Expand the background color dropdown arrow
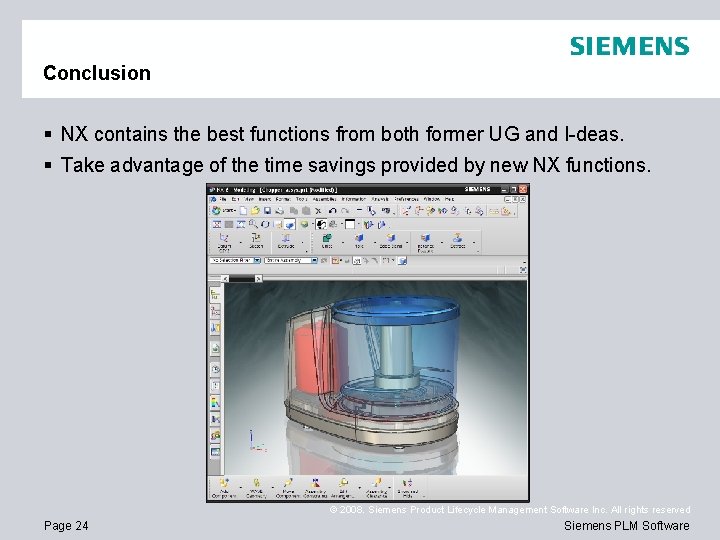720x540 pixels. click(x=358, y=225)
